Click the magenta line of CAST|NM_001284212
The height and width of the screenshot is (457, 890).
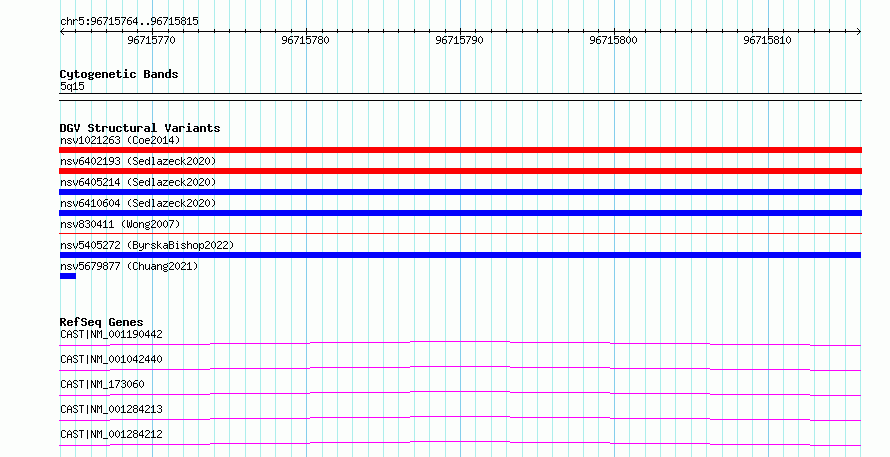coord(460,443)
